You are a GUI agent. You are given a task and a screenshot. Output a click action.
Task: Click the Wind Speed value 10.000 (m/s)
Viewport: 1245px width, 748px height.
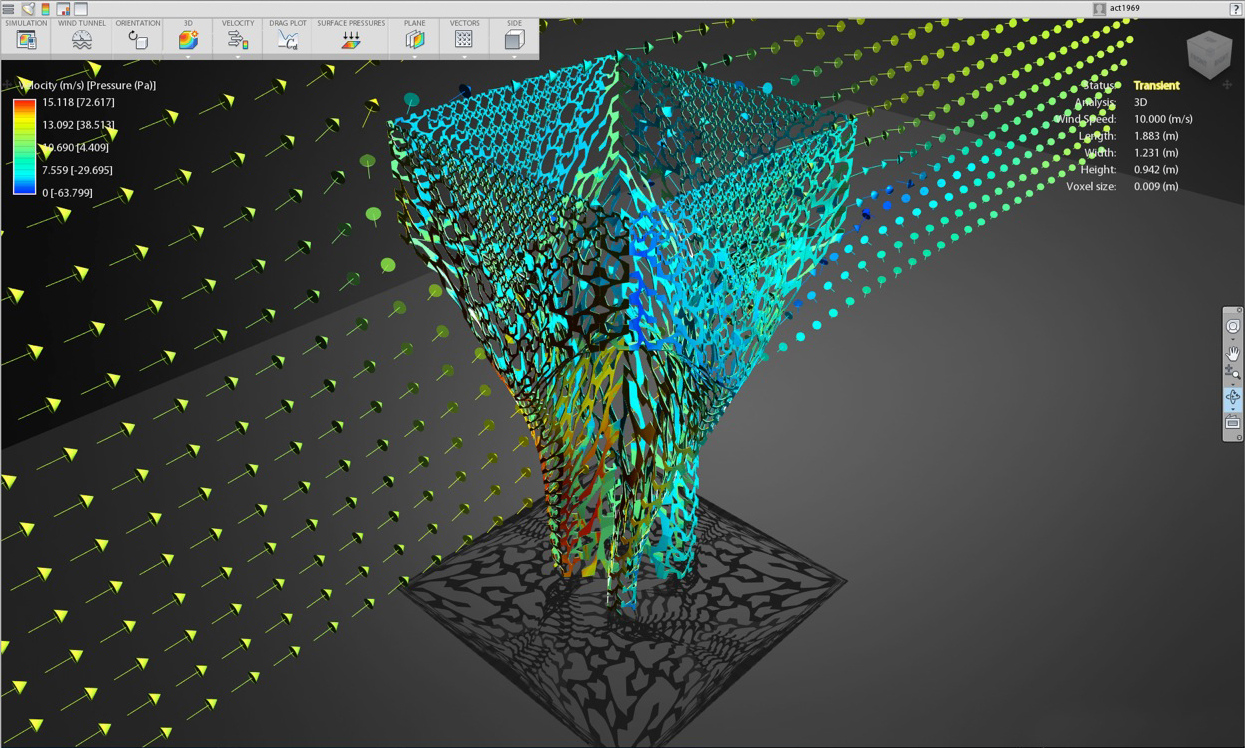tap(1163, 119)
